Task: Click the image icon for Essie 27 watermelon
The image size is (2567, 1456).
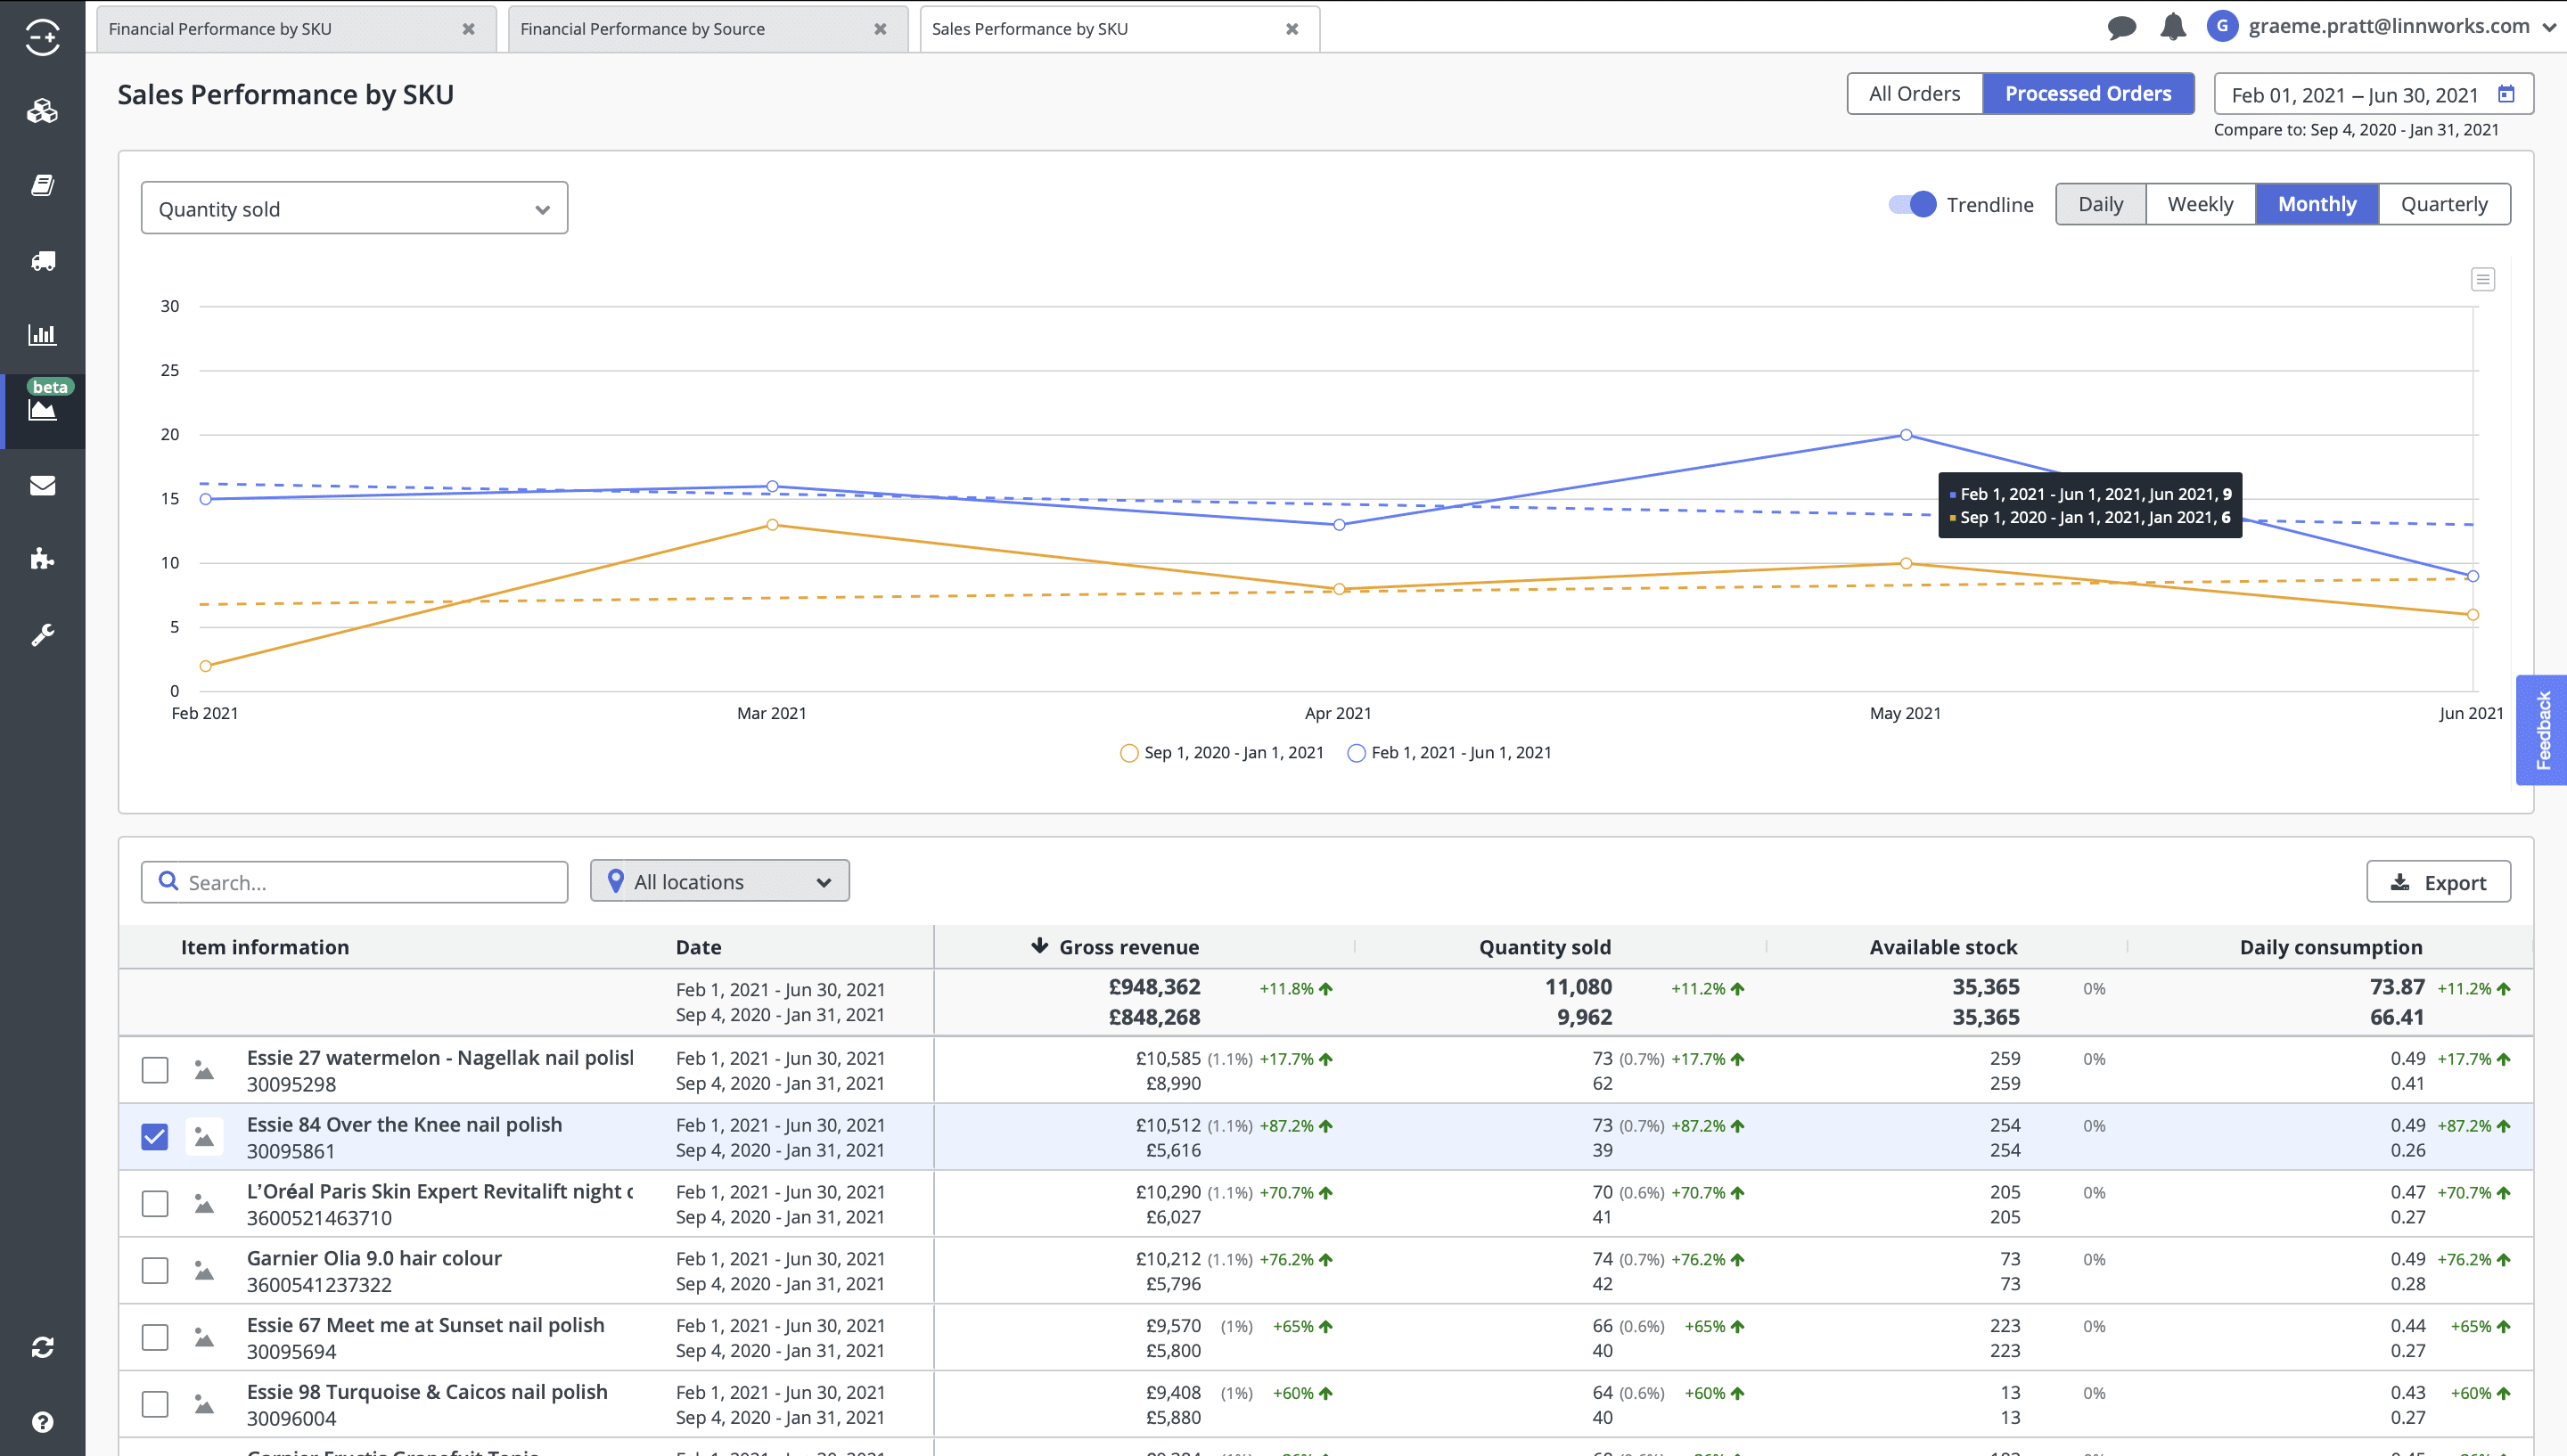Action: pyautogui.click(x=204, y=1070)
